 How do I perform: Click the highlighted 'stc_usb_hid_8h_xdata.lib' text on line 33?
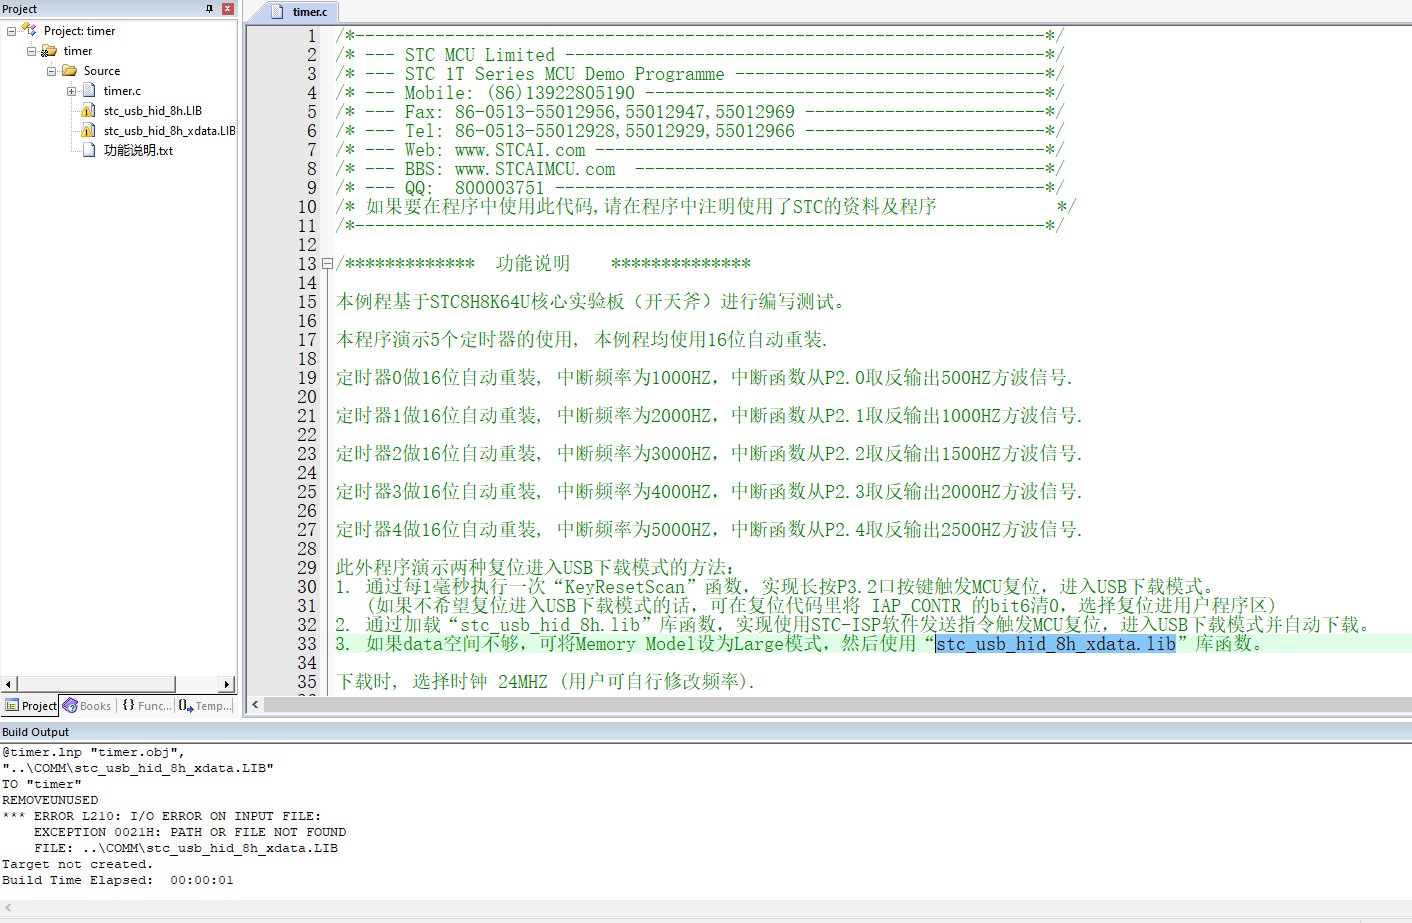tap(1055, 644)
